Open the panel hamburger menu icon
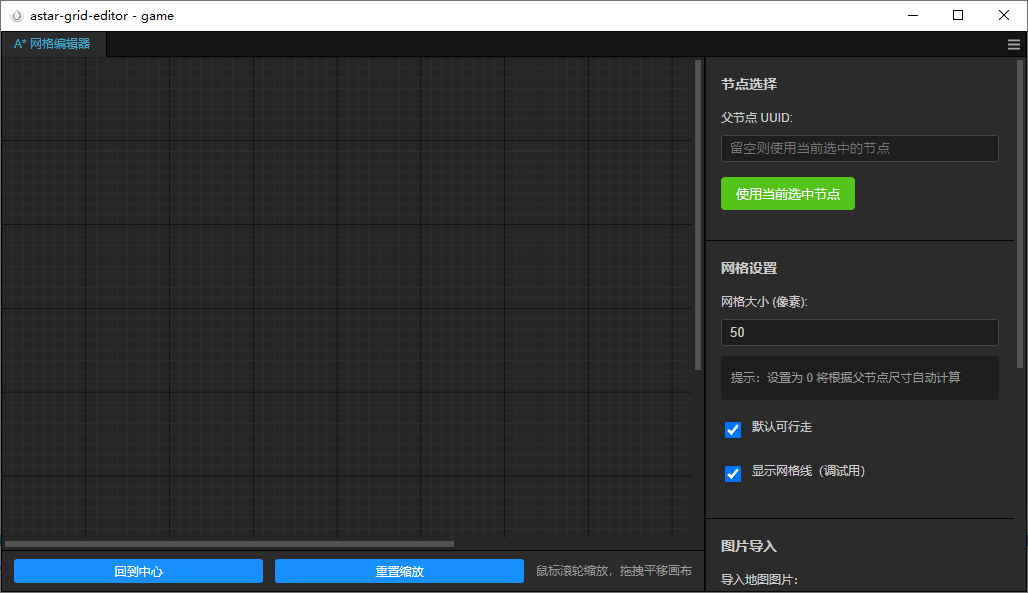This screenshot has height=593, width=1028. [x=1014, y=45]
